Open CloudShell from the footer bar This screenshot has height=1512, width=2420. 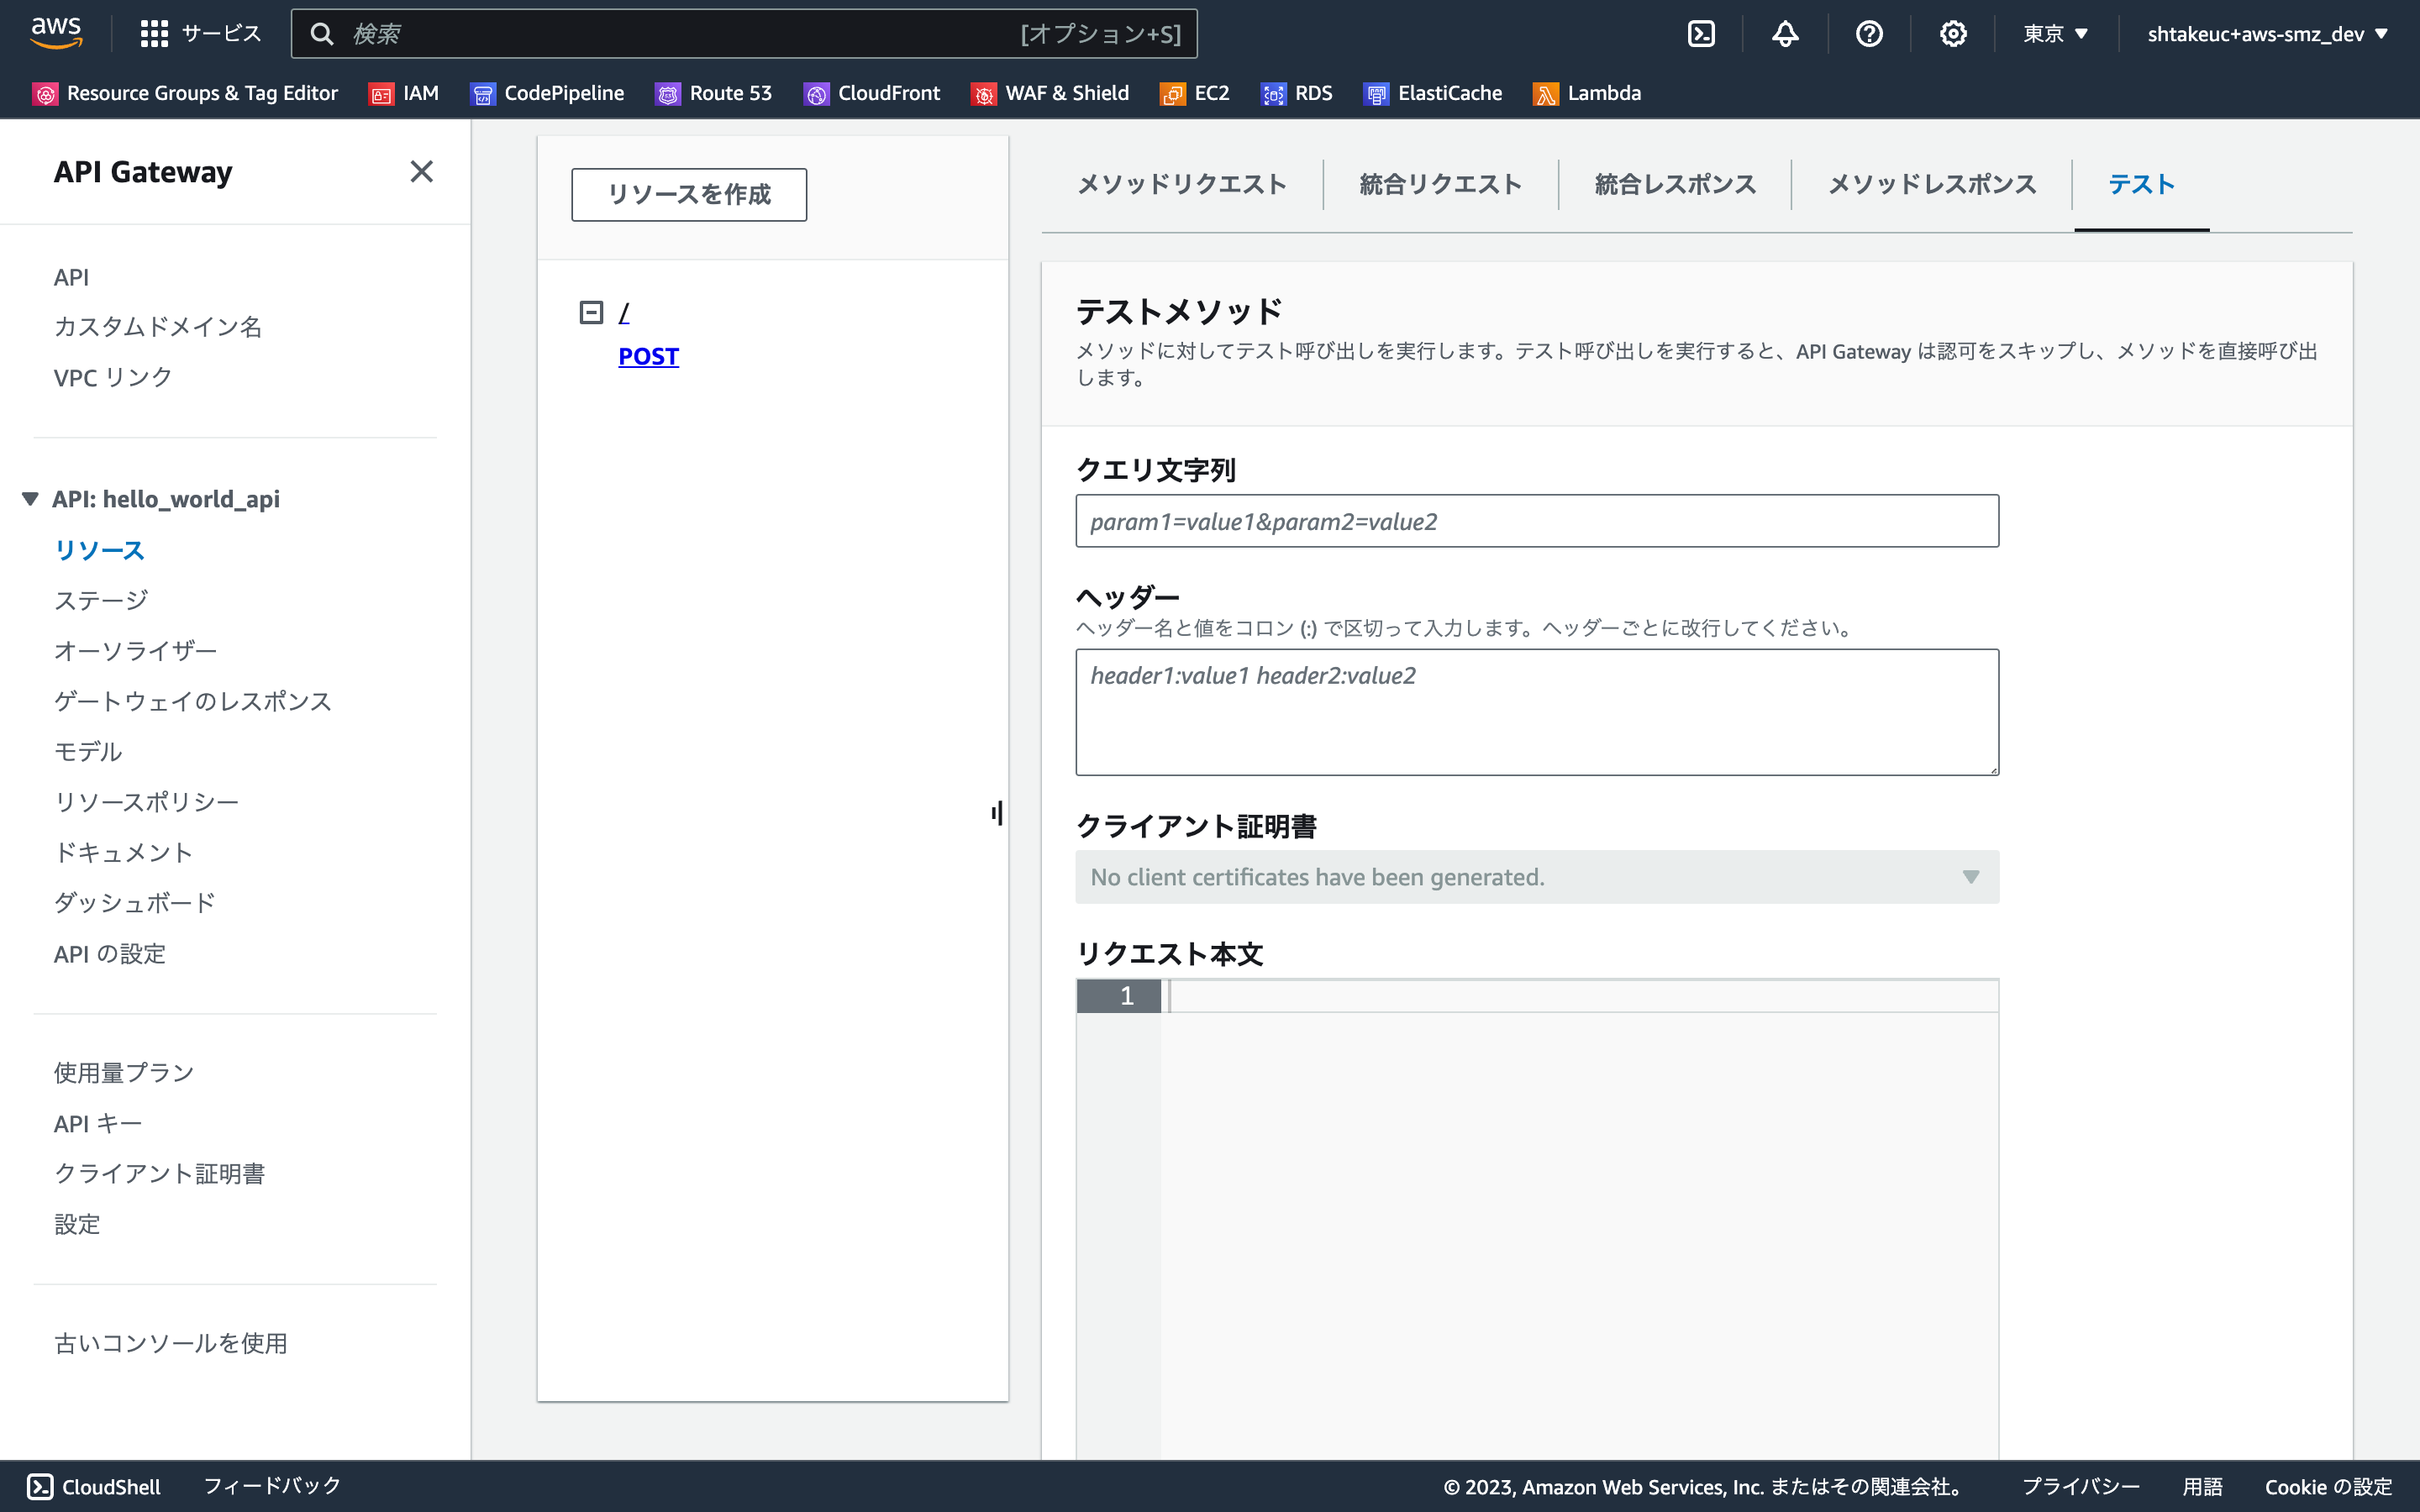tap(94, 1487)
